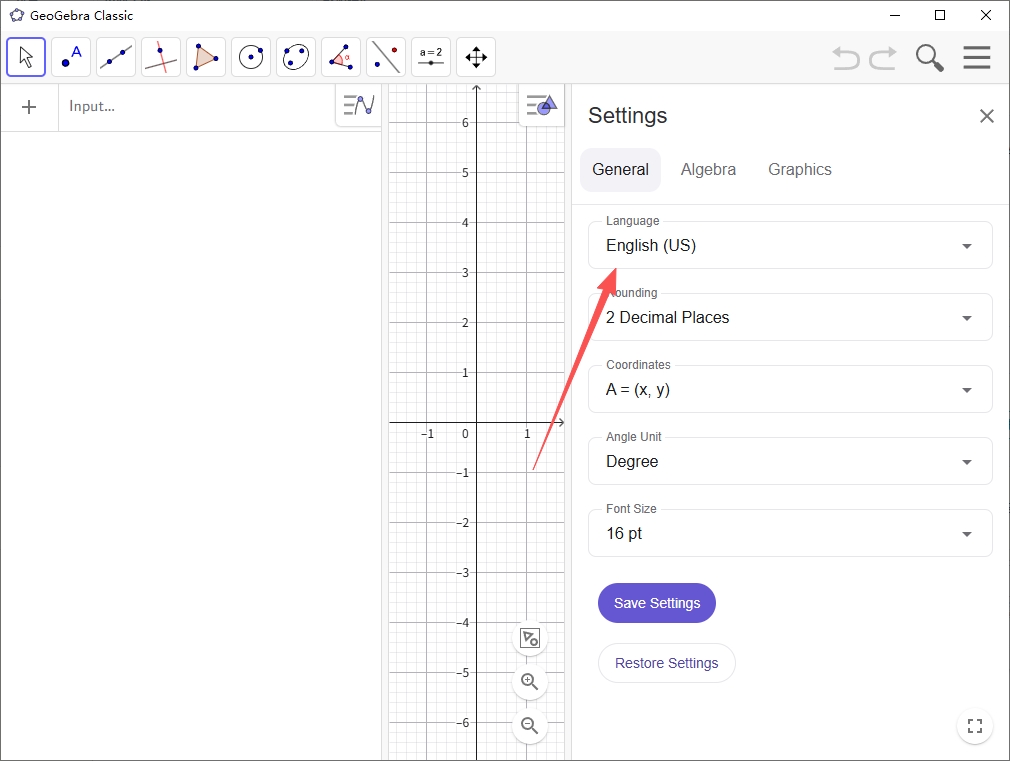Close the GeoGebra Classic window
The width and height of the screenshot is (1010, 761).
[986, 15]
